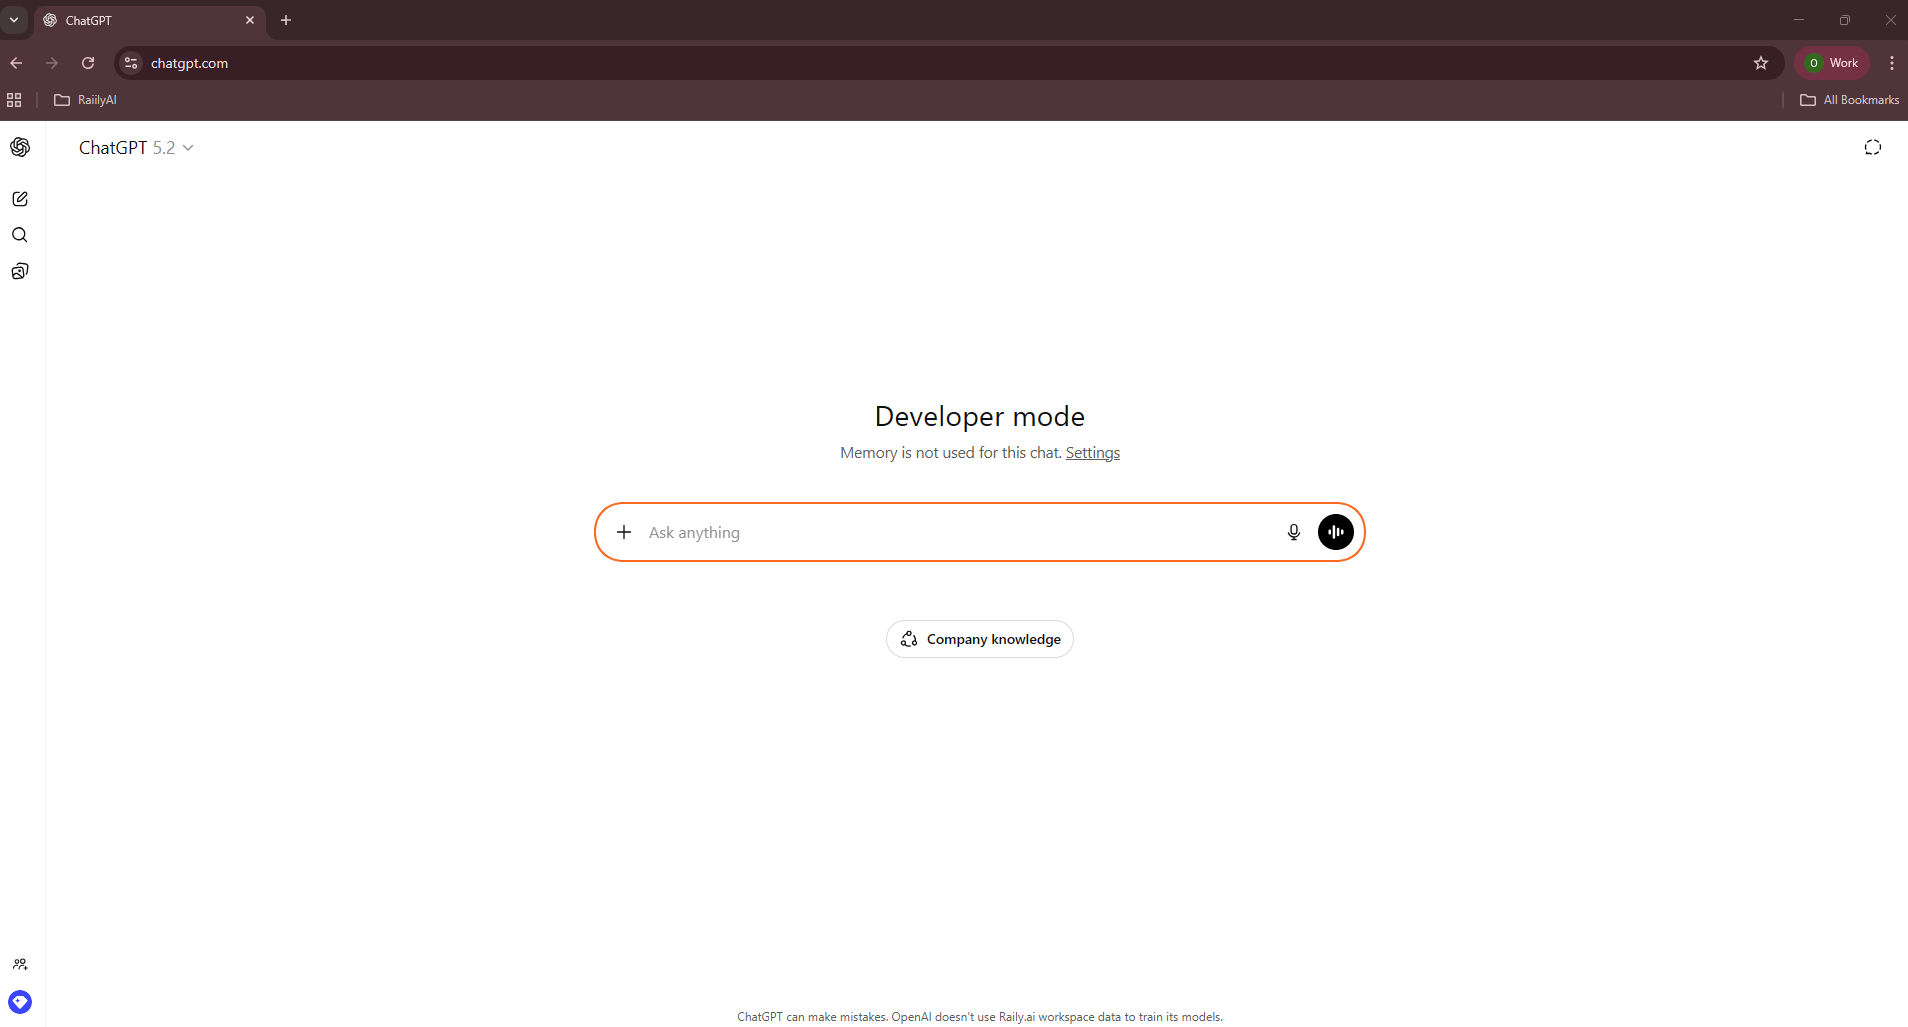Screen dimensions: 1908x1027
Task: Open the Settings link under Developer mode
Action: (1093, 453)
